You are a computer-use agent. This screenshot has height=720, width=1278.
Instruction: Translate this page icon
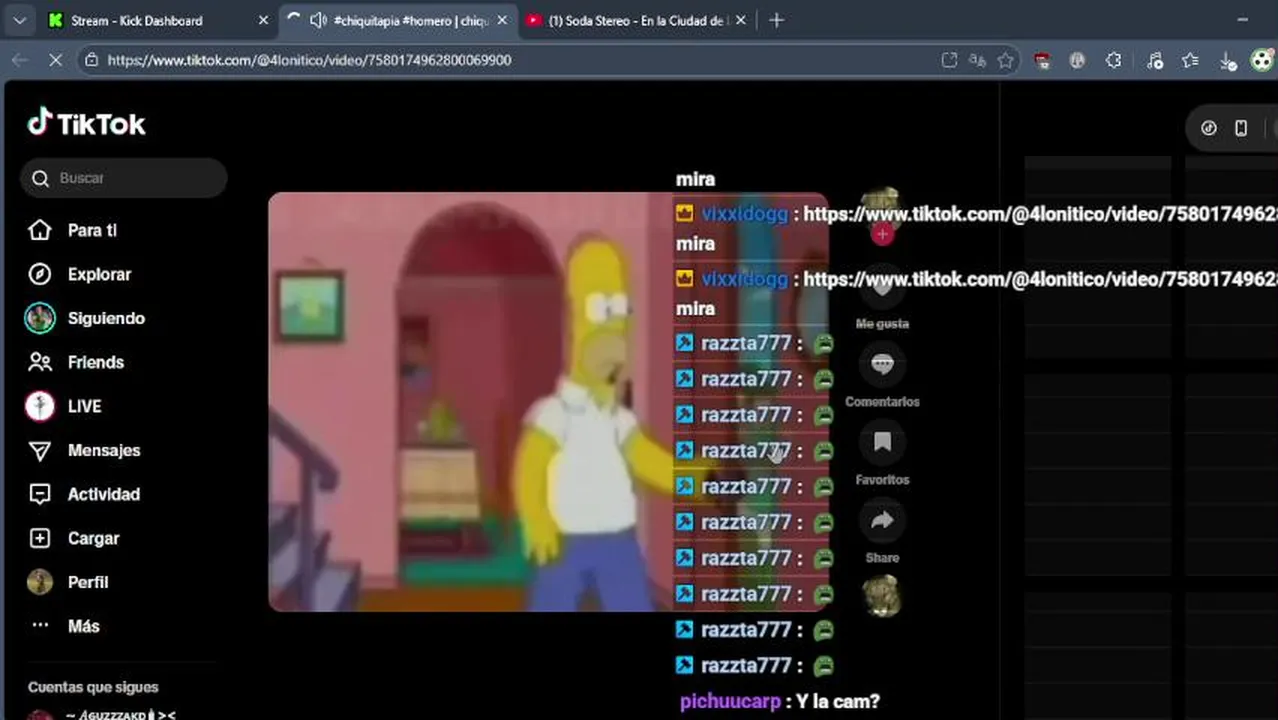click(977, 60)
